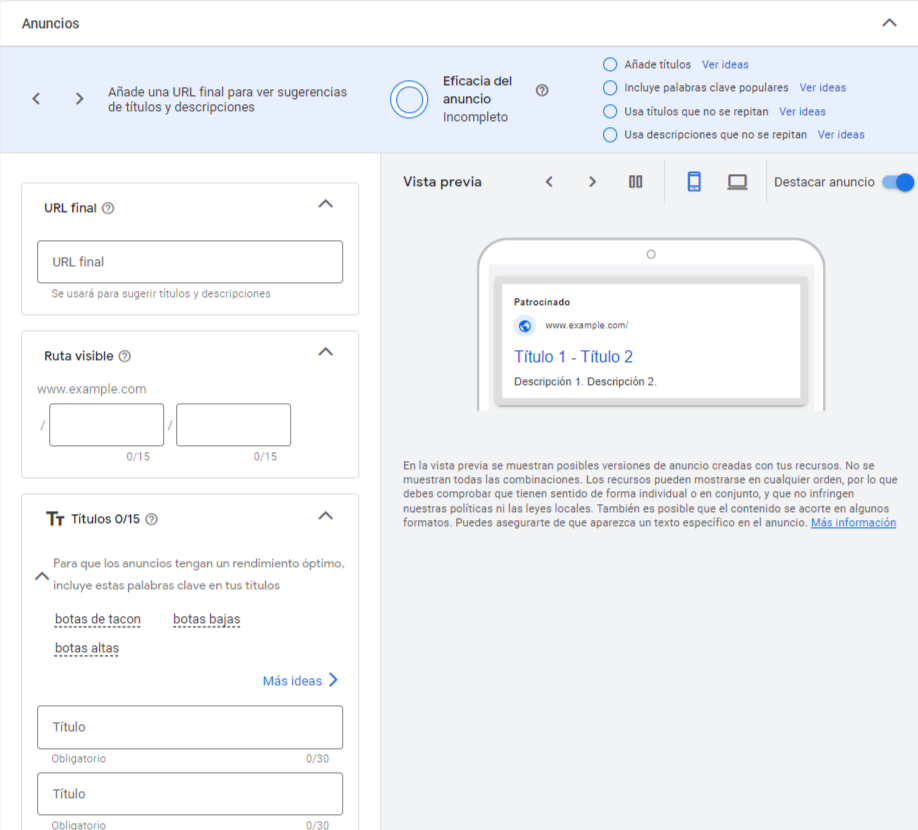Collapse the Anuncios section
This screenshot has height=830, width=918.
(x=889, y=23)
